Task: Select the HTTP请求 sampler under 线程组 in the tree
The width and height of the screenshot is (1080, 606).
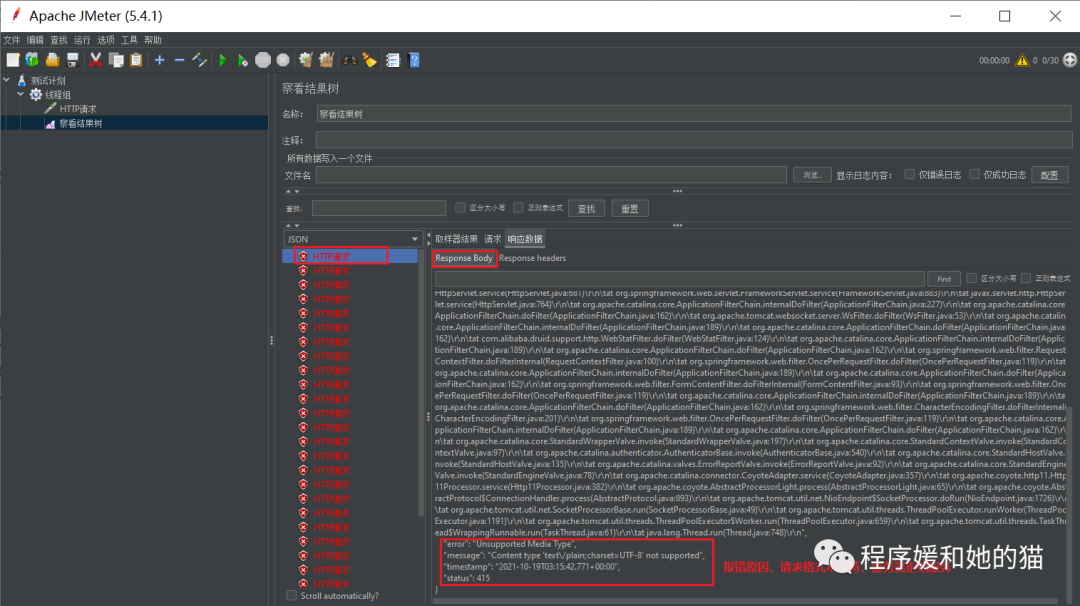Action: [77, 109]
